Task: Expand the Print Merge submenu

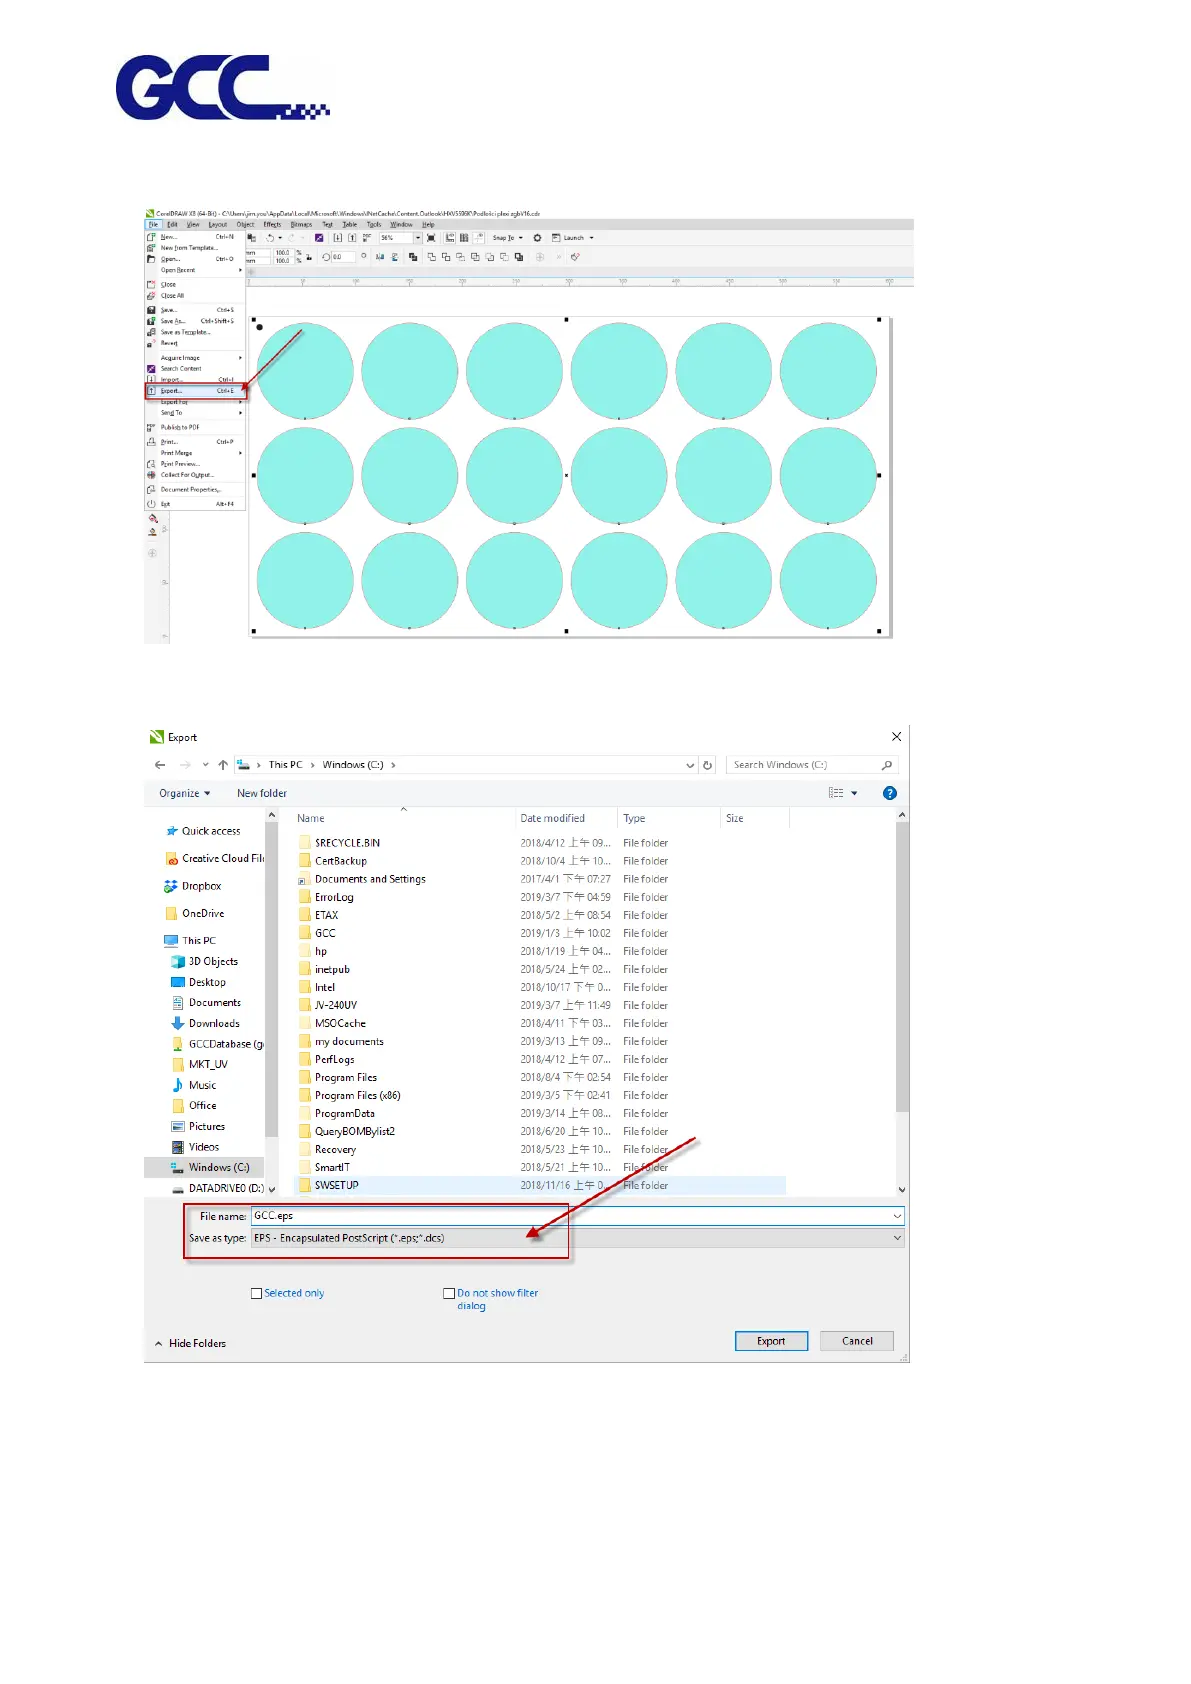Action: [196, 453]
